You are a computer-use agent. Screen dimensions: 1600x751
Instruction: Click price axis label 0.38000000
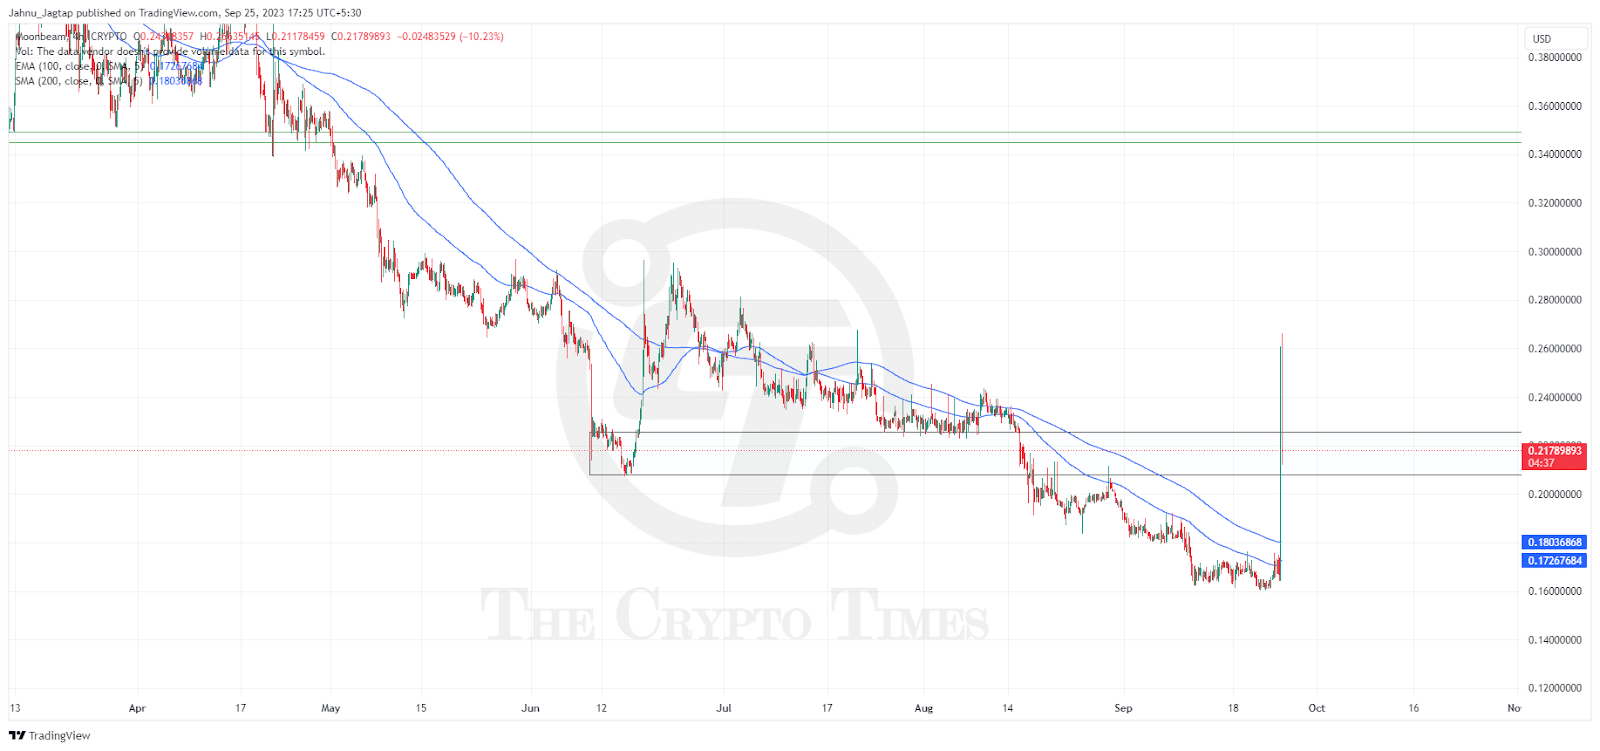click(1555, 58)
